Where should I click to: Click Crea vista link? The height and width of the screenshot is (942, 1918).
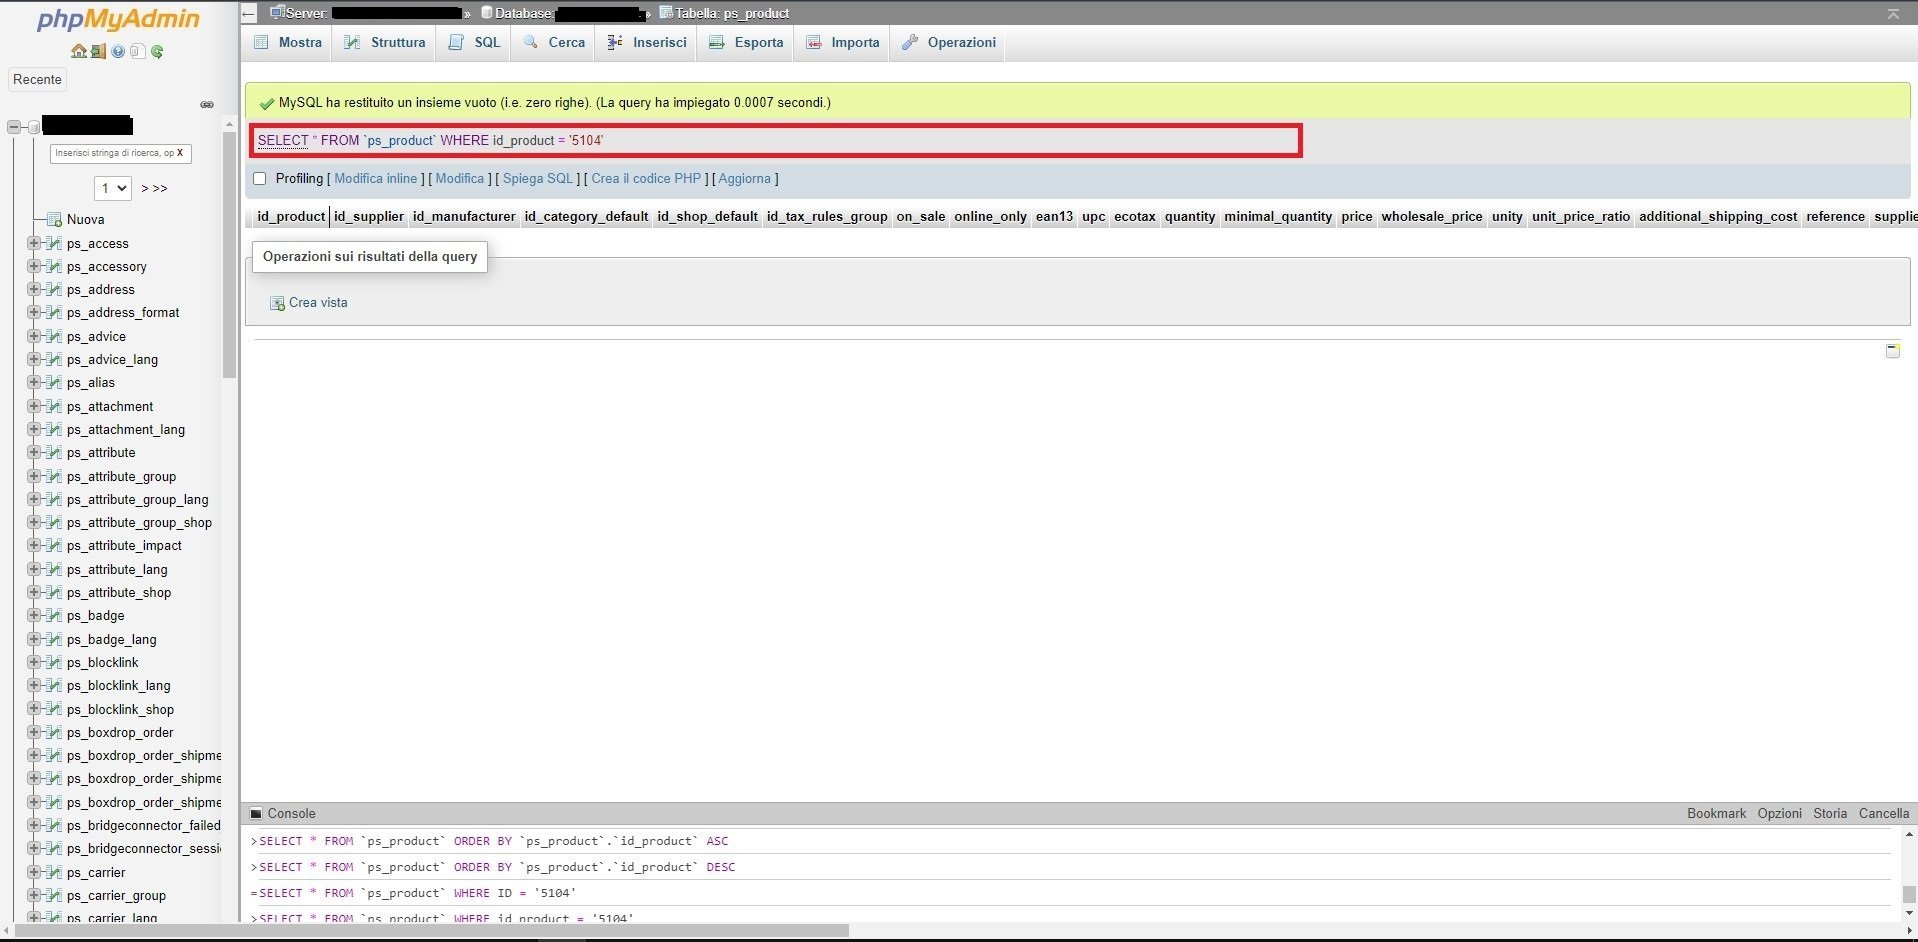pyautogui.click(x=318, y=303)
